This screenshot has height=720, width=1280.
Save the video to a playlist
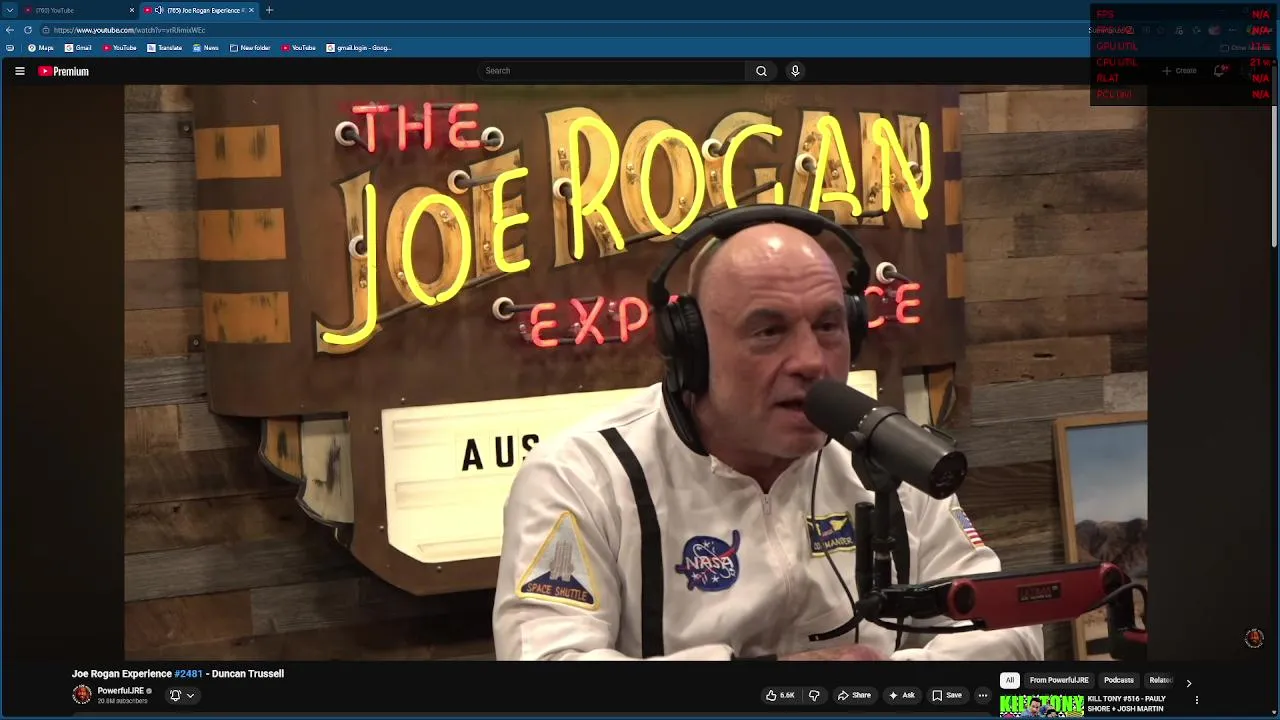pos(947,695)
